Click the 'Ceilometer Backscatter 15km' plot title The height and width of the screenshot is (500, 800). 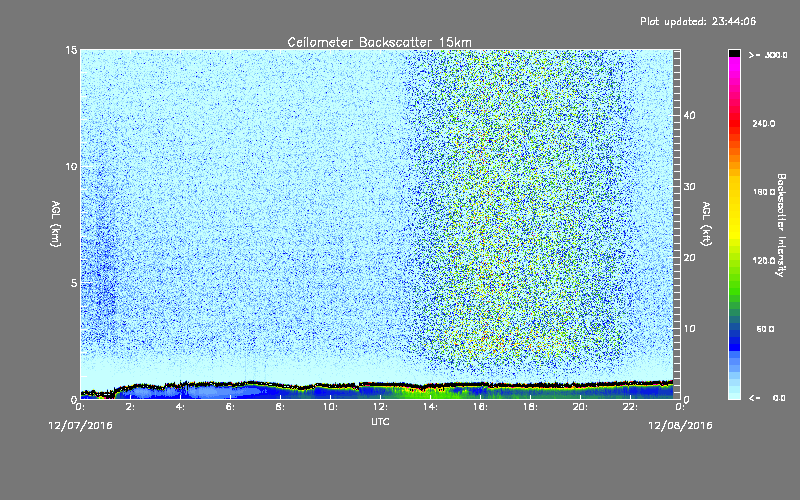pos(379,42)
